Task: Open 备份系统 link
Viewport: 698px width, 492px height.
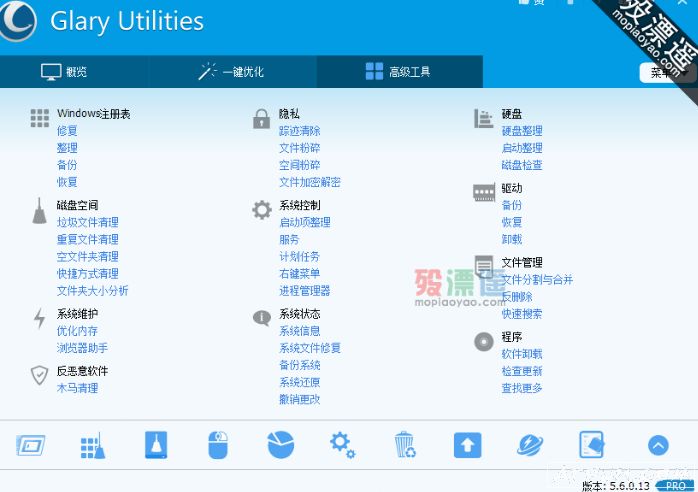Action: pyautogui.click(x=300, y=365)
